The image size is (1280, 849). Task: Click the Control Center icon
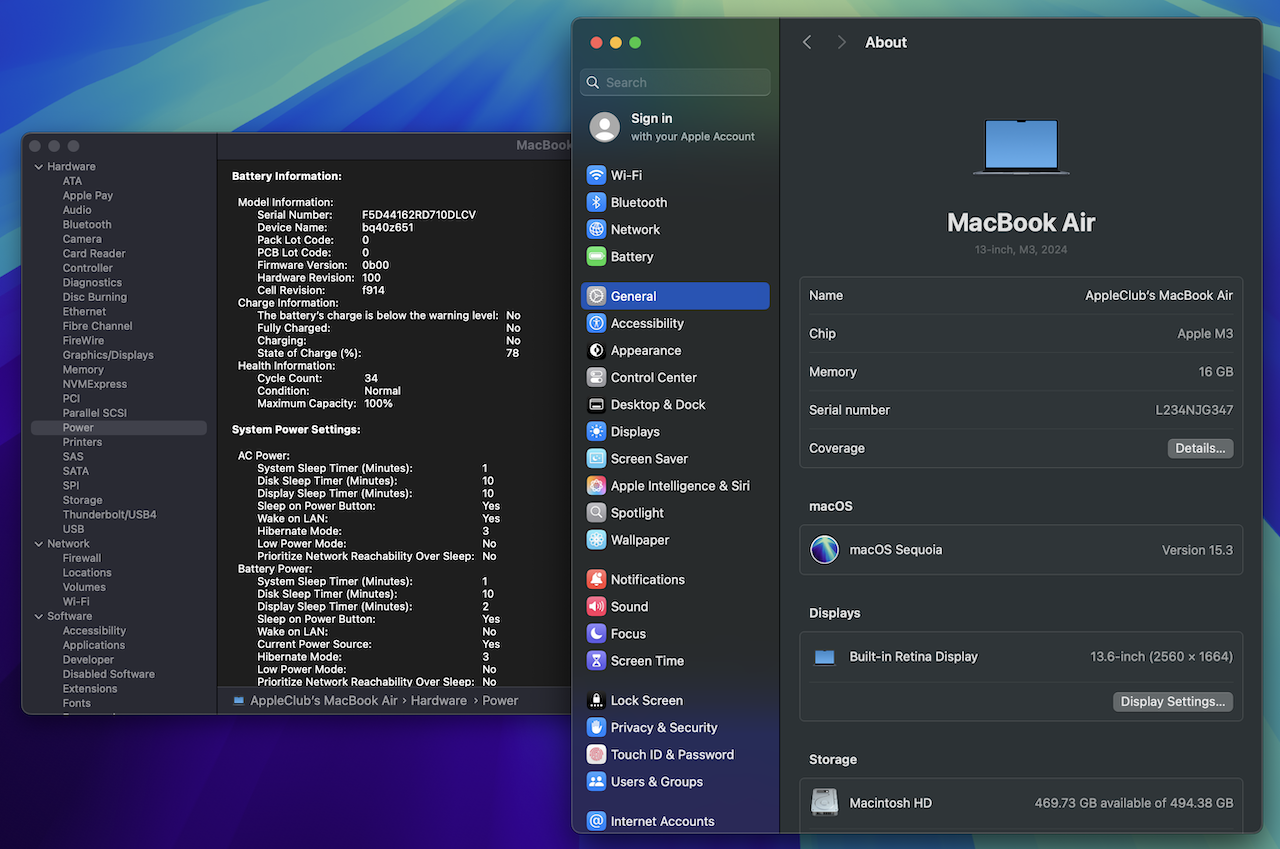point(596,377)
